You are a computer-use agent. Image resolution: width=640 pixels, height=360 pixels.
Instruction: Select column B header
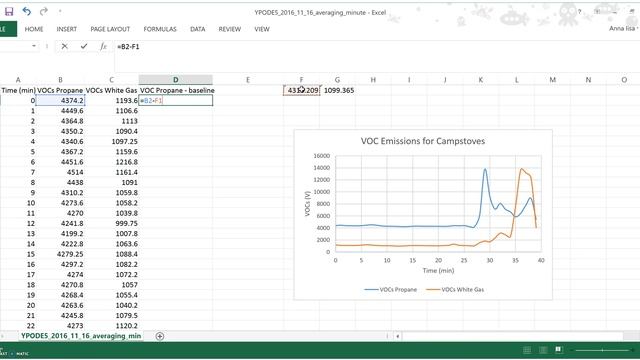(x=60, y=80)
